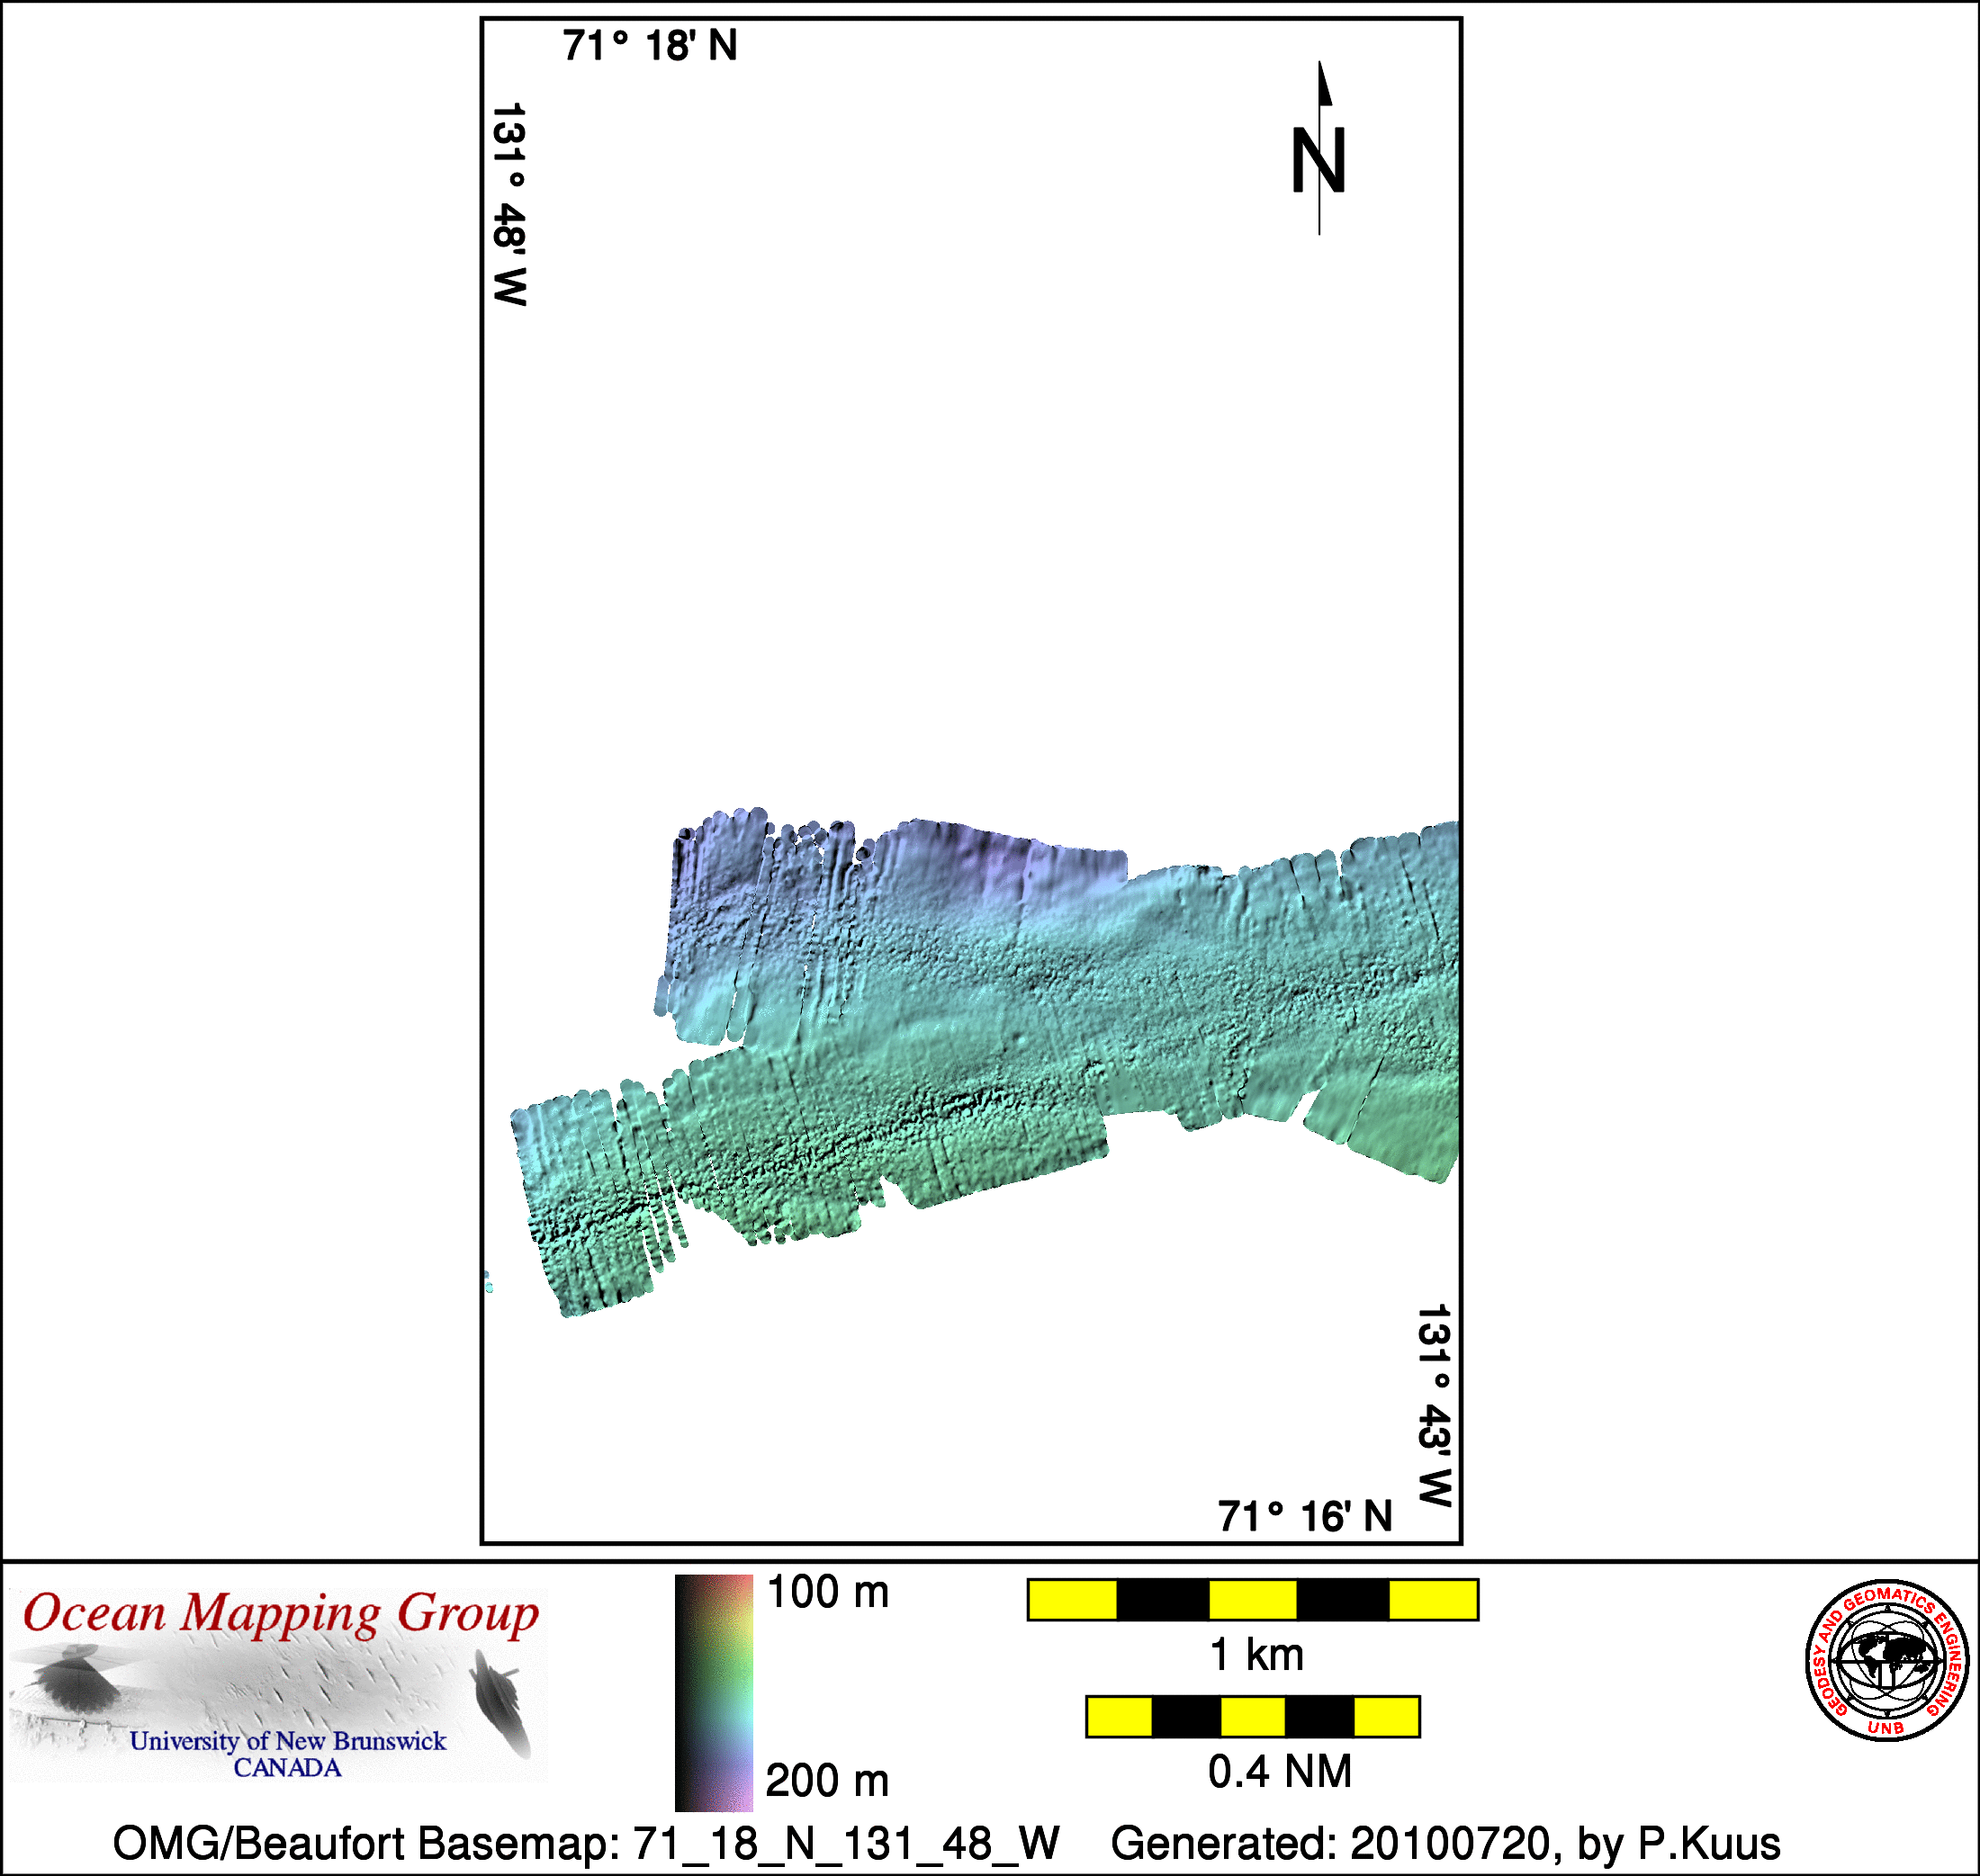Click the 1 km scale bar
Screen dimensions: 1980x1876
click(1252, 1600)
